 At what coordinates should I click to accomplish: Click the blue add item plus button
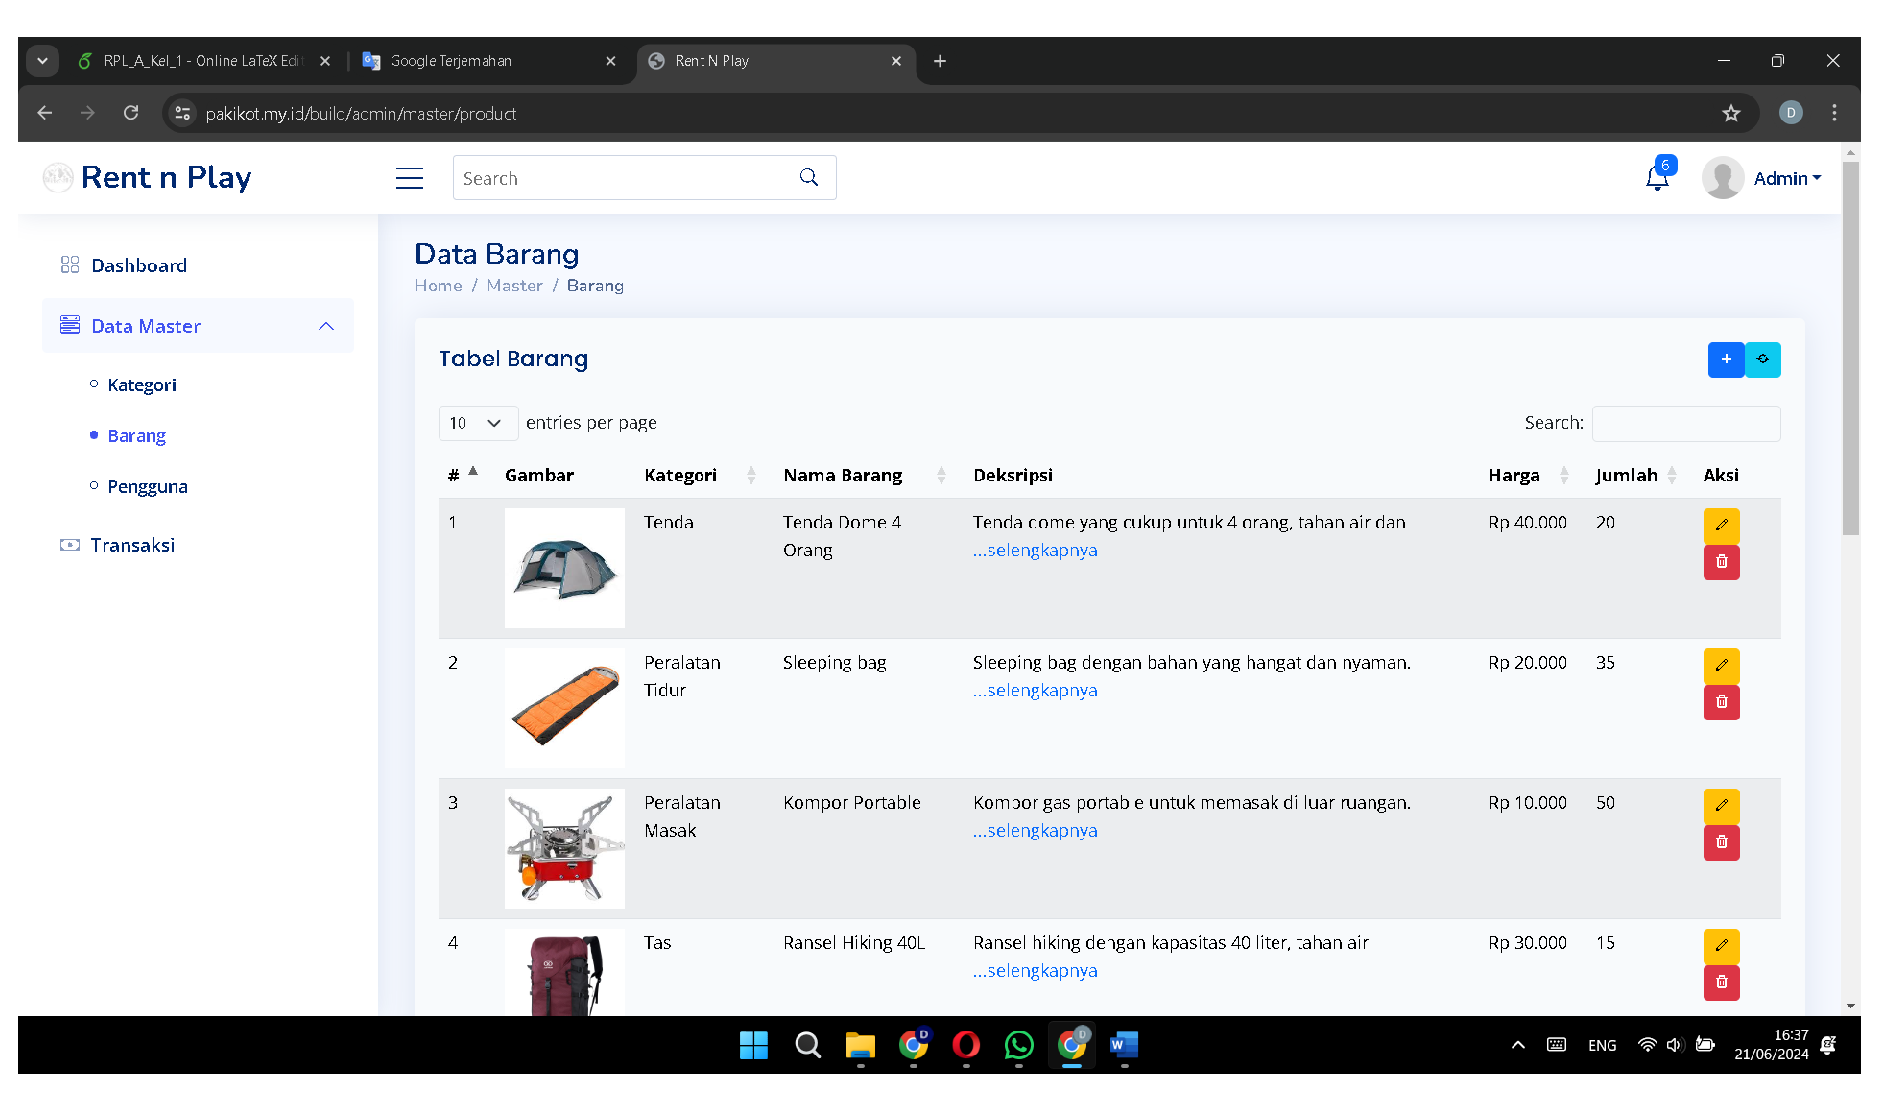point(1725,360)
